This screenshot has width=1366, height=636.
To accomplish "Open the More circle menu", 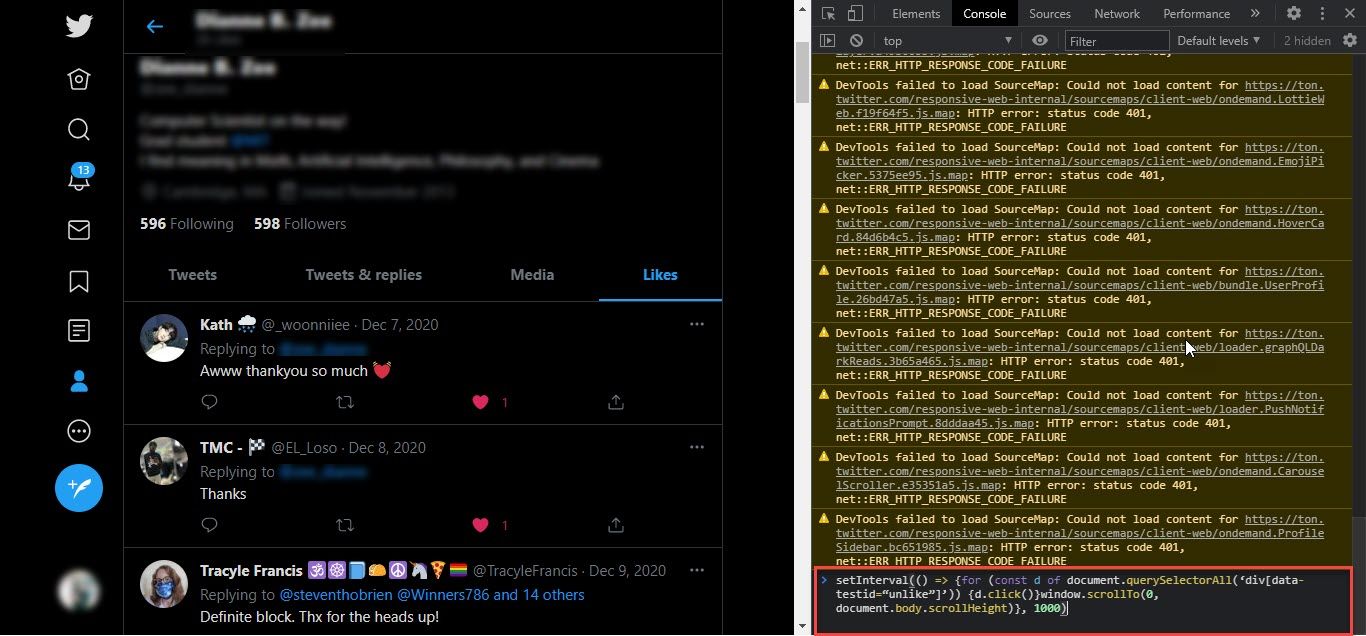I will click(79, 431).
